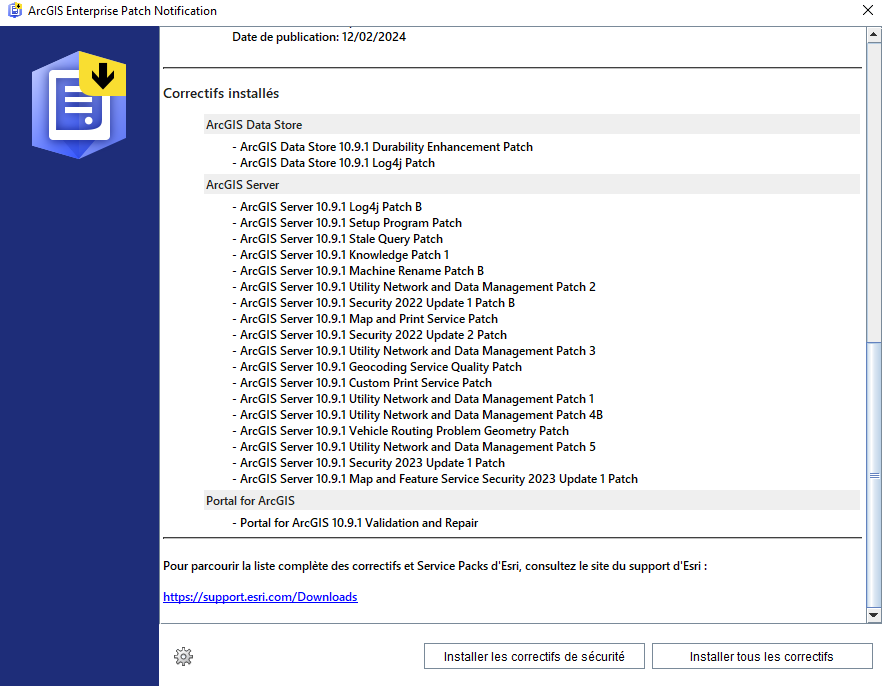Select the ArcGIS Data Store section header
This screenshot has width=882, height=686.
click(532, 124)
